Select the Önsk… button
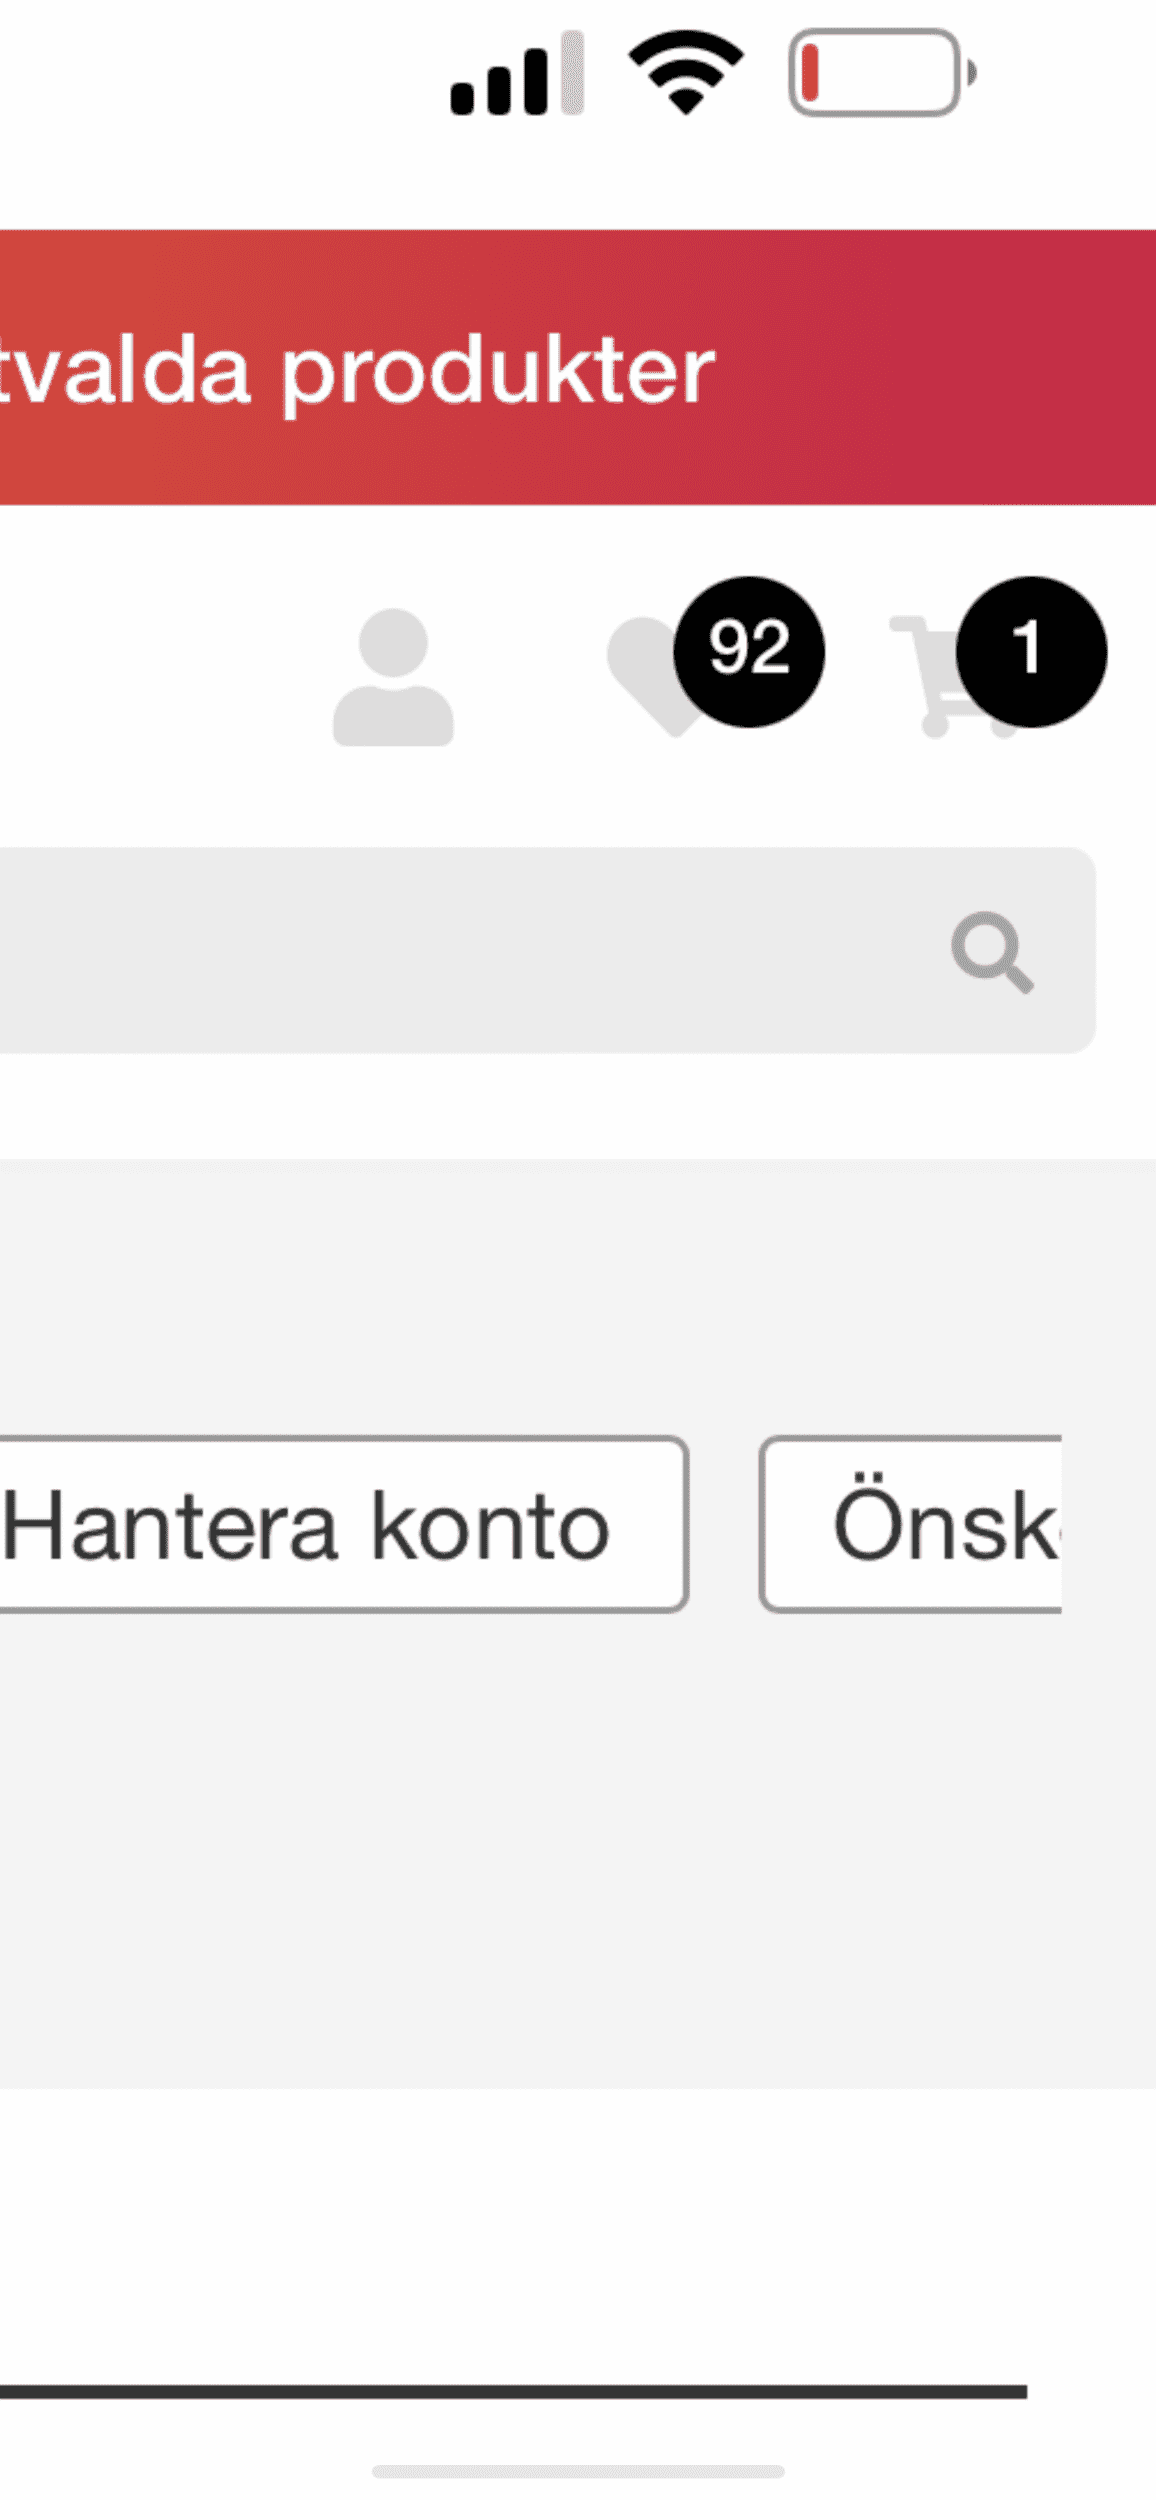 point(910,1524)
